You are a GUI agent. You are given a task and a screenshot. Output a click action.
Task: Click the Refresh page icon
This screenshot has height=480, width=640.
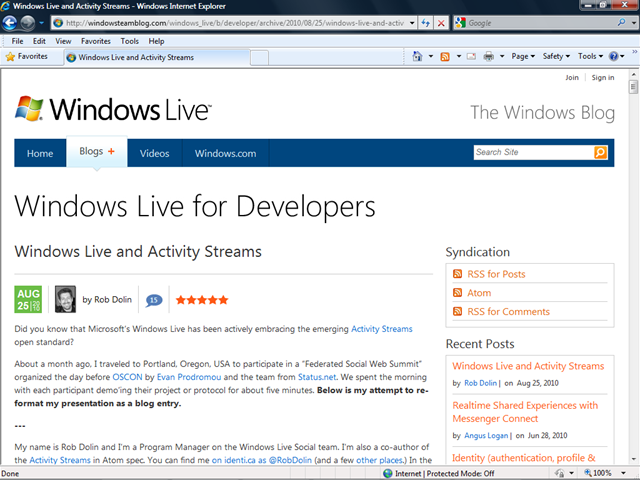pos(425,23)
